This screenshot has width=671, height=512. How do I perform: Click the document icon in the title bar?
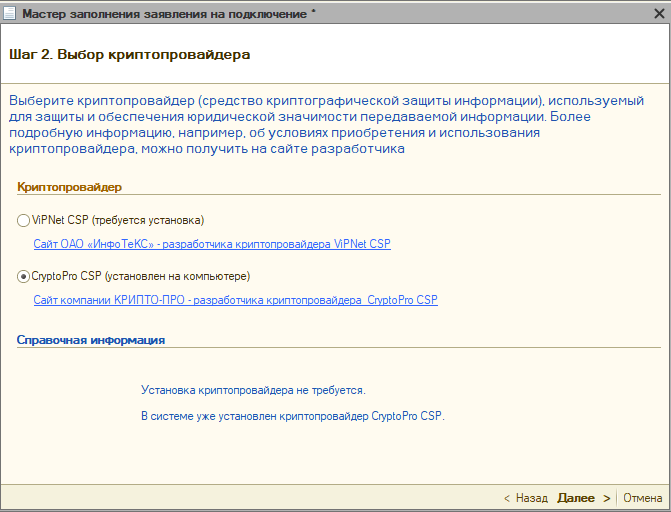10,14
